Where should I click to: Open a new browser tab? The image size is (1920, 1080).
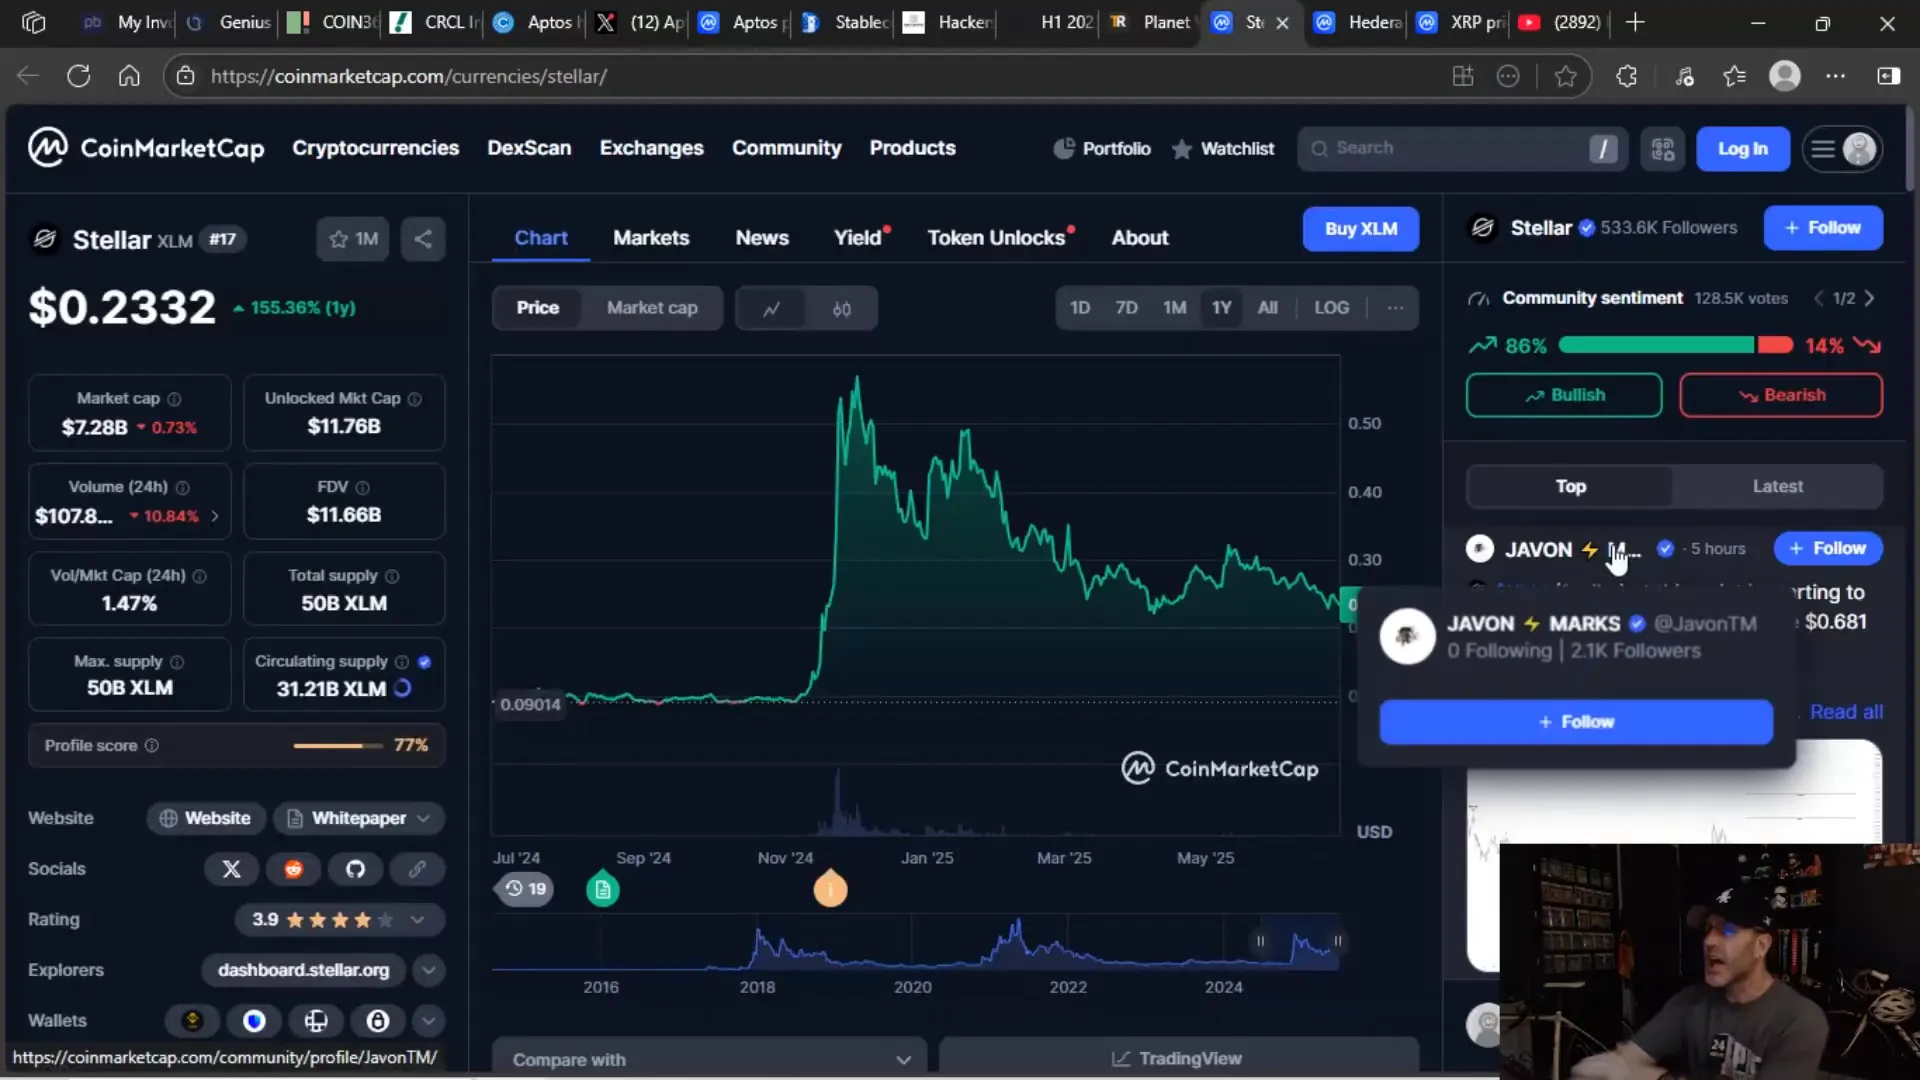[1635, 22]
